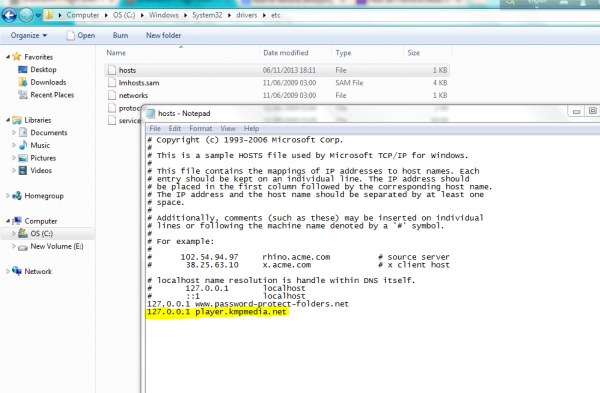This screenshot has width=600, height=393.
Task: Open the Documents library
Action: 49,132
